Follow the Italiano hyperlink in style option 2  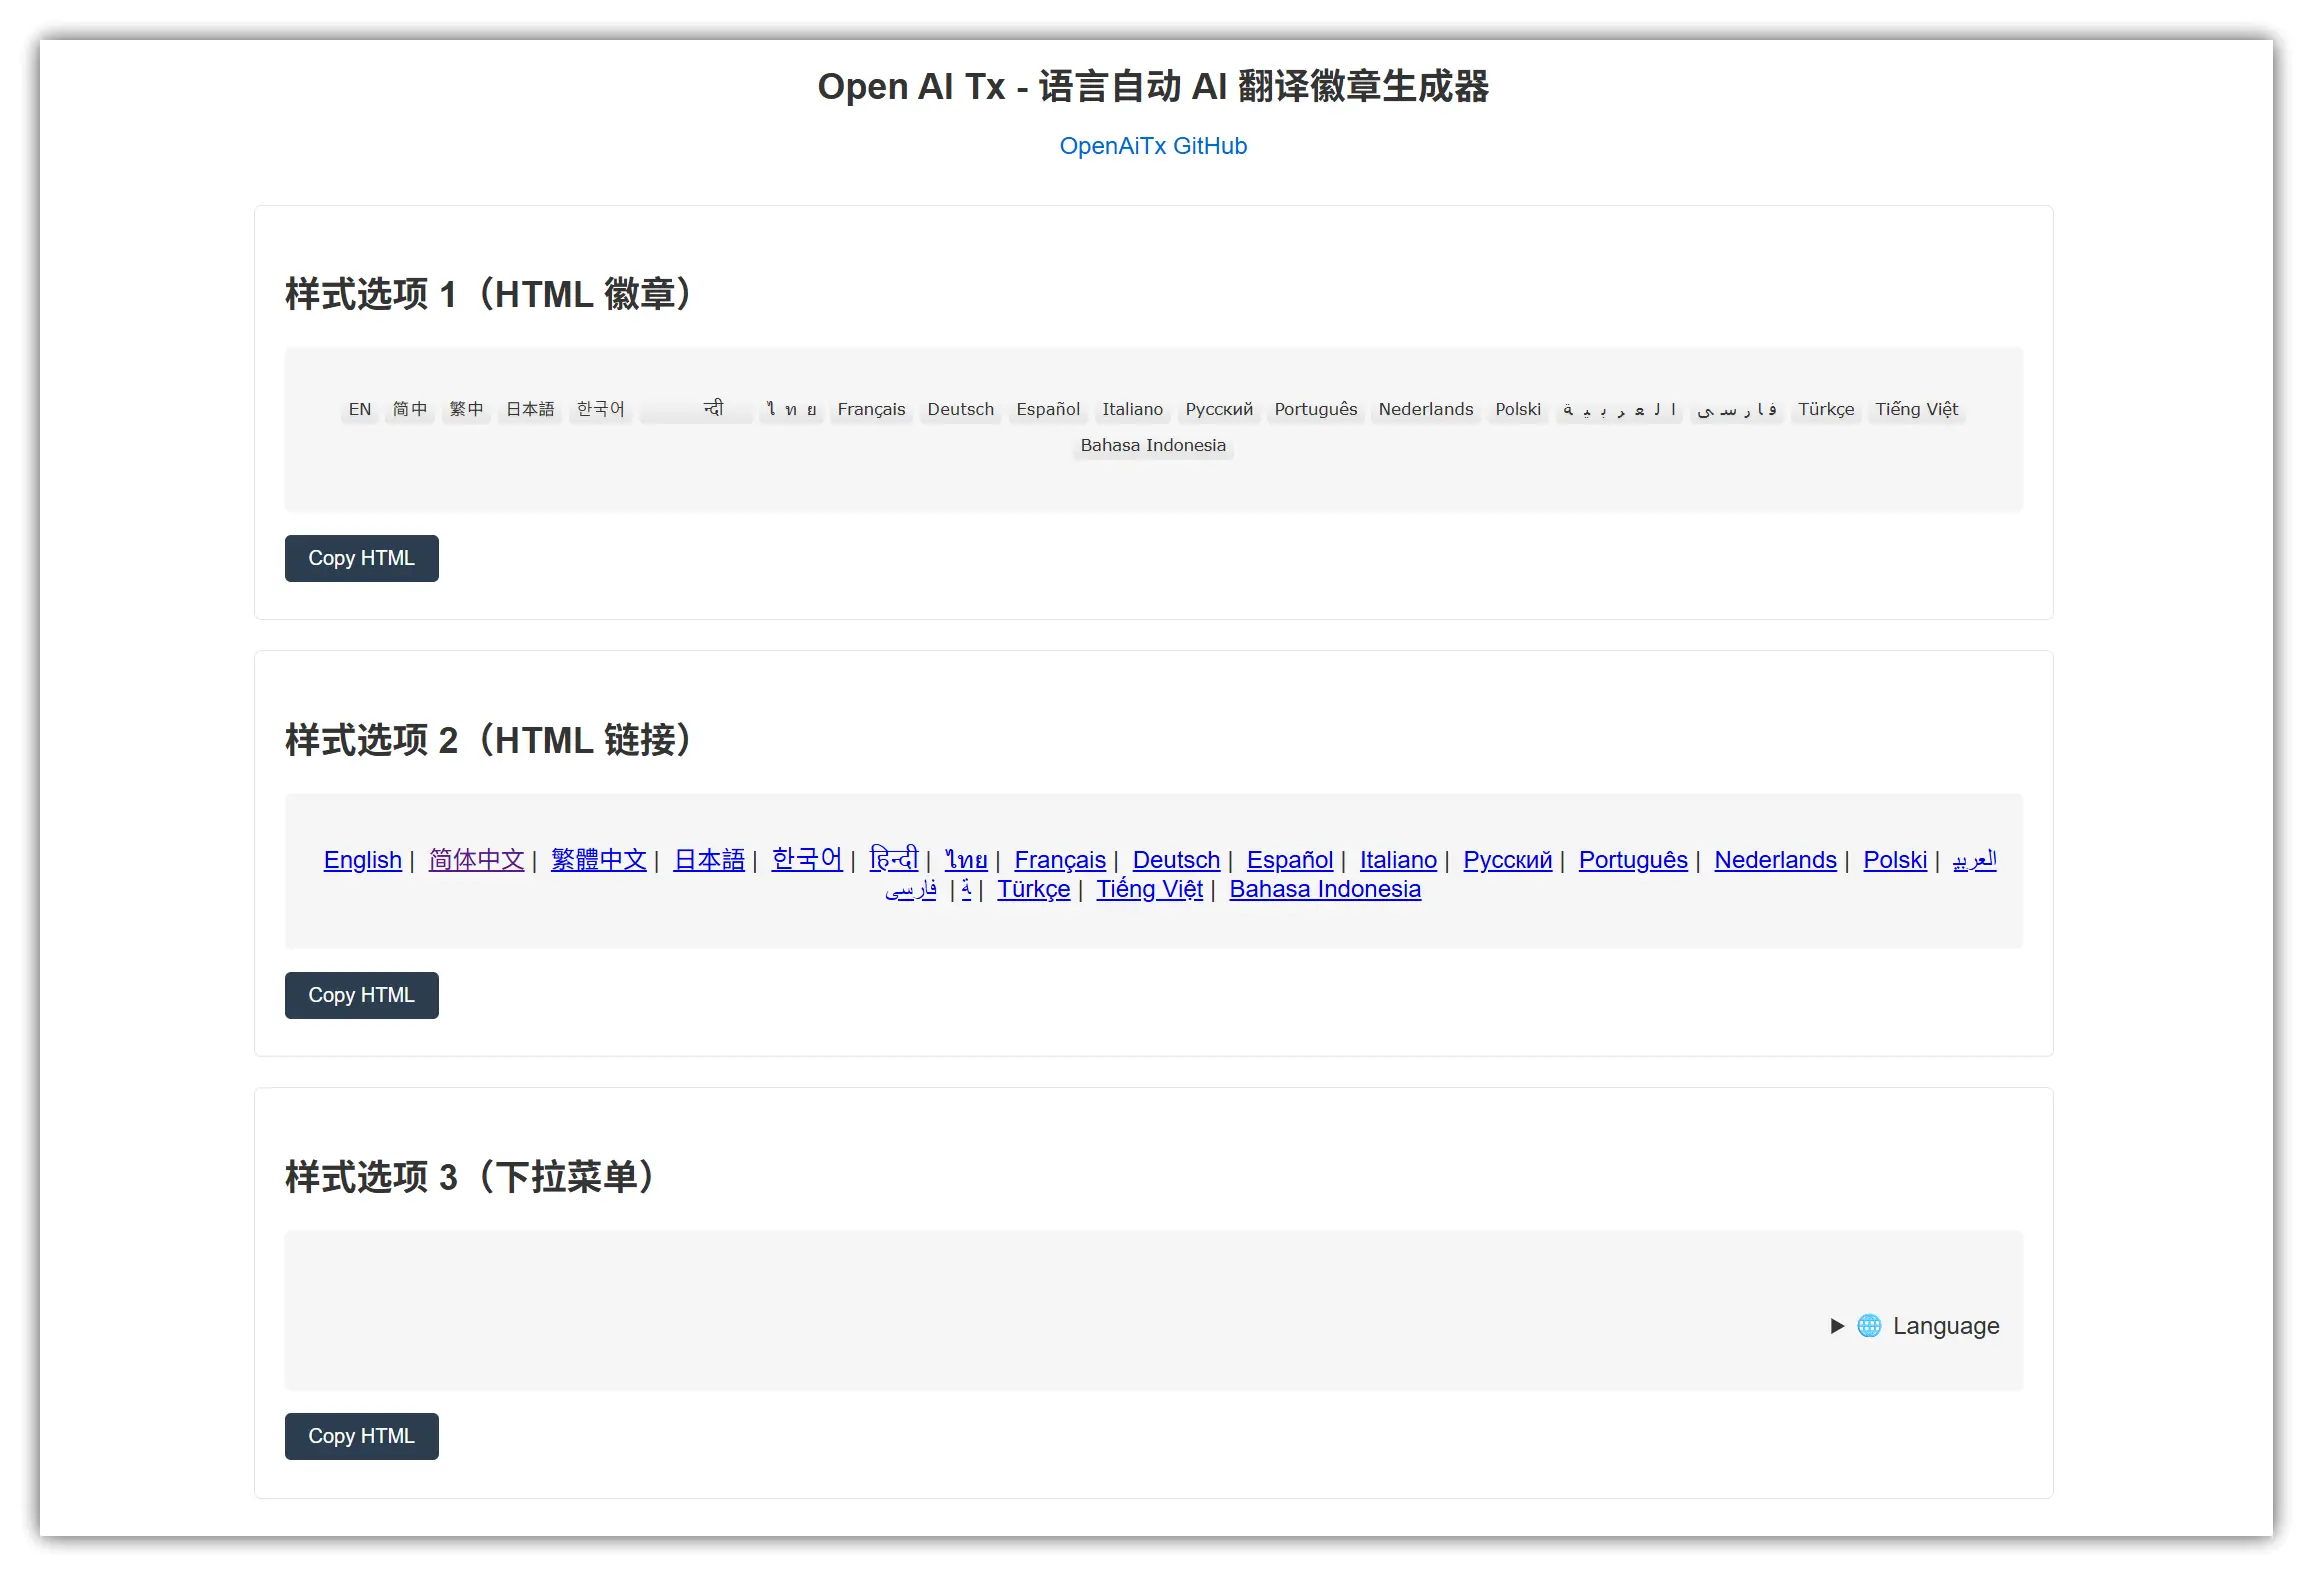(1398, 860)
